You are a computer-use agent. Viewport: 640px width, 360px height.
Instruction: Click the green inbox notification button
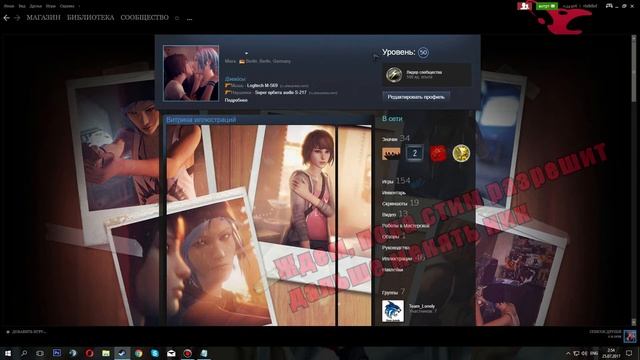tap(547, 6)
